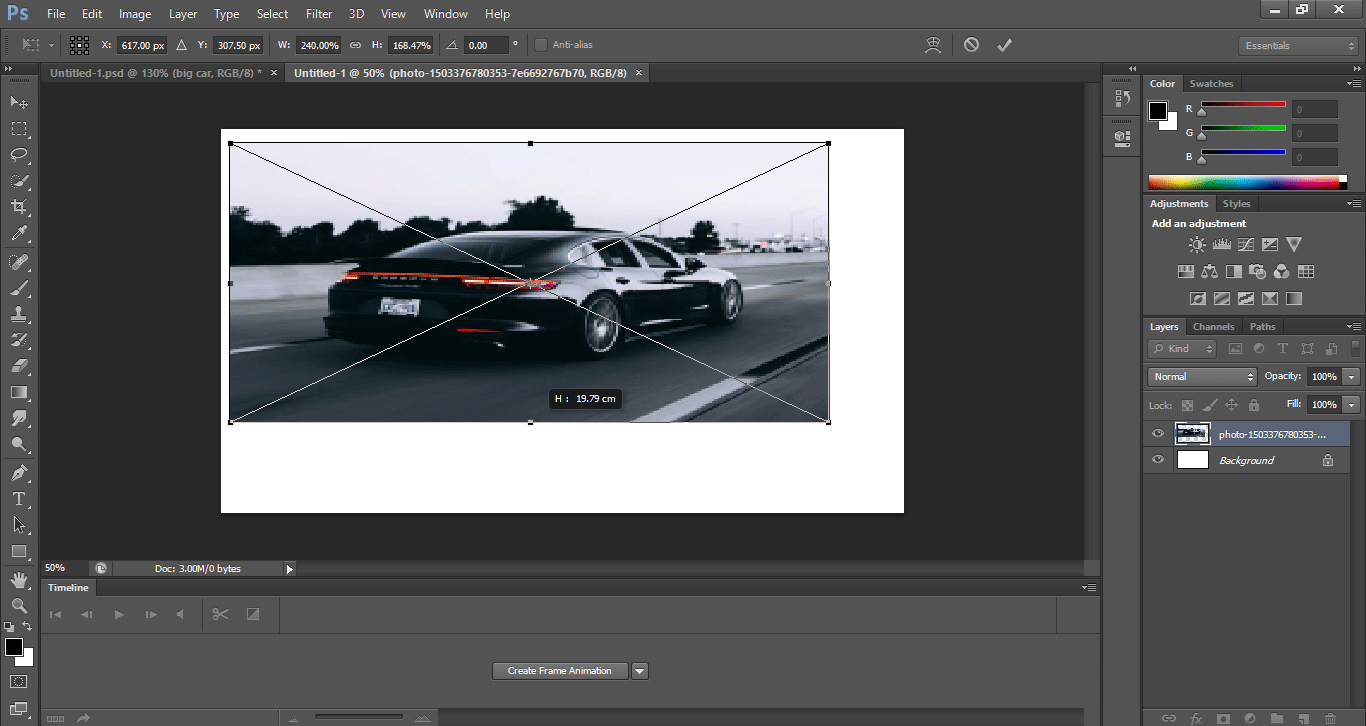Open the Essentials workspace dropdown
Image resolution: width=1366 pixels, height=726 pixels.
coord(1297,46)
